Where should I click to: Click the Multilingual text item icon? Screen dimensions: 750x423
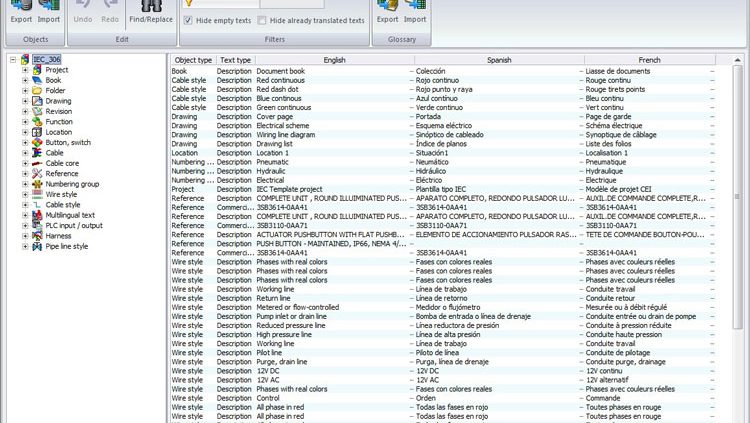point(37,215)
